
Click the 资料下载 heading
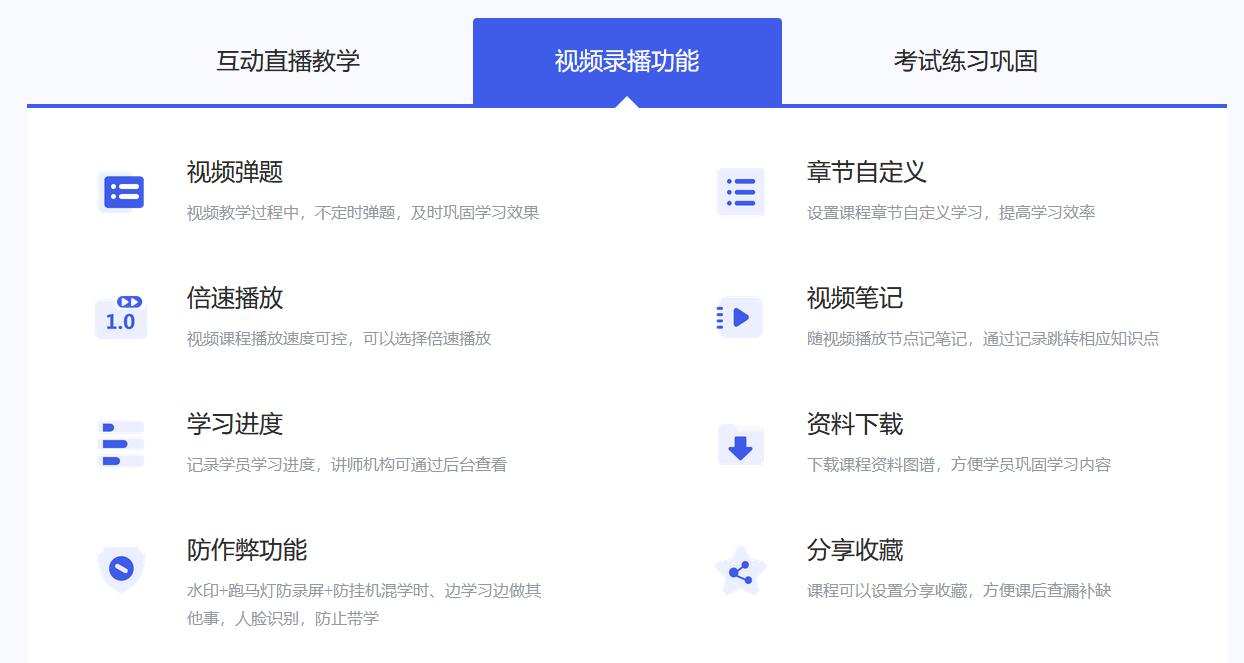855,424
